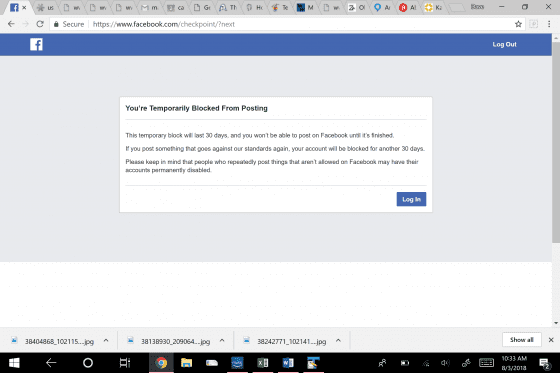Open Action Center notifications icon
The width and height of the screenshot is (560, 373).
pos(545,363)
